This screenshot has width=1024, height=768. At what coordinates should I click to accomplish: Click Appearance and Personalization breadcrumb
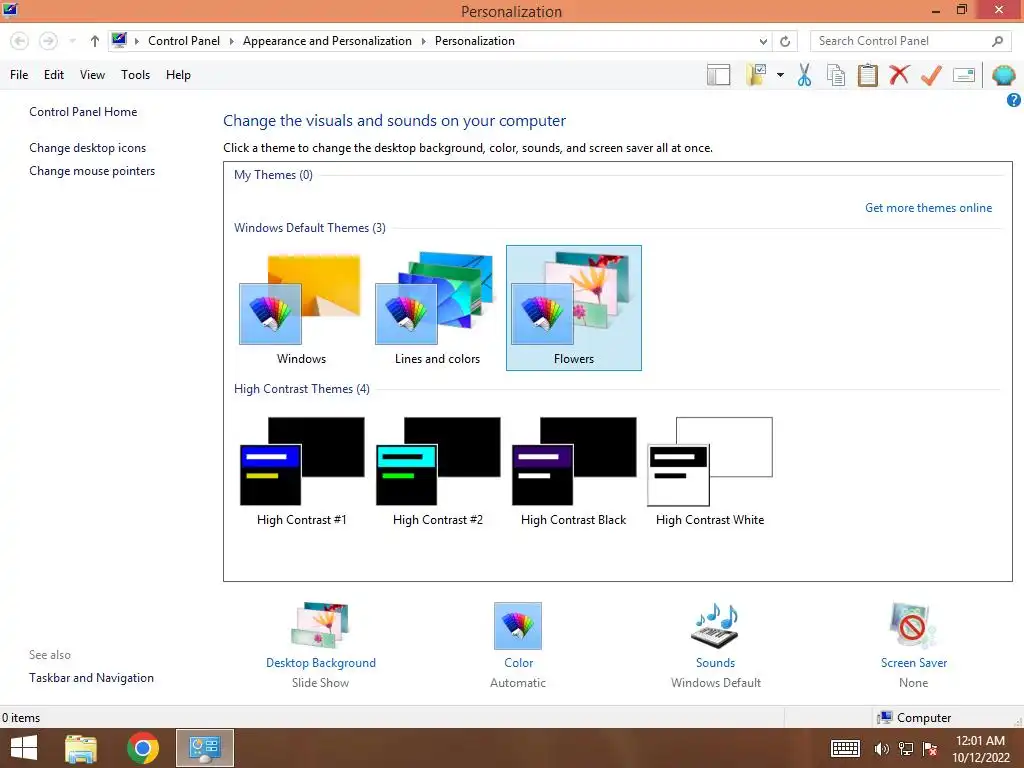[x=327, y=41]
